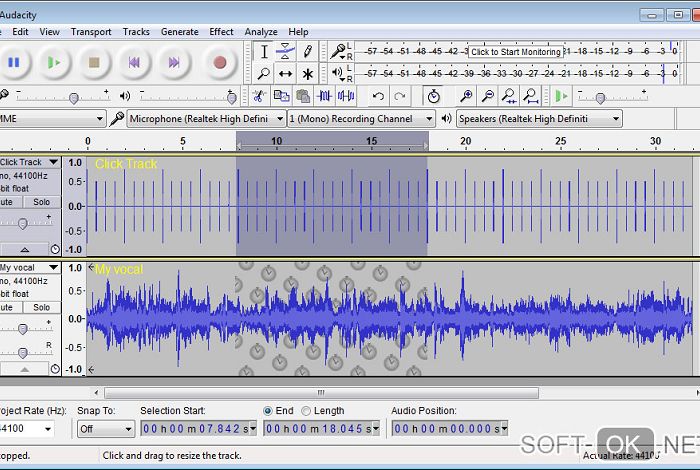Skip to End of the project
Image resolution: width=700 pixels, height=470 pixels.
click(x=174, y=62)
